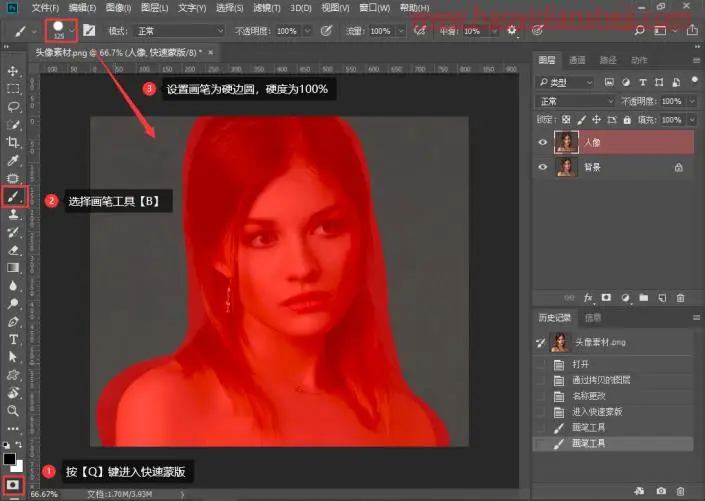The height and width of the screenshot is (501, 705).
Task: Select the Rectangular Marquee tool
Action: [13, 89]
